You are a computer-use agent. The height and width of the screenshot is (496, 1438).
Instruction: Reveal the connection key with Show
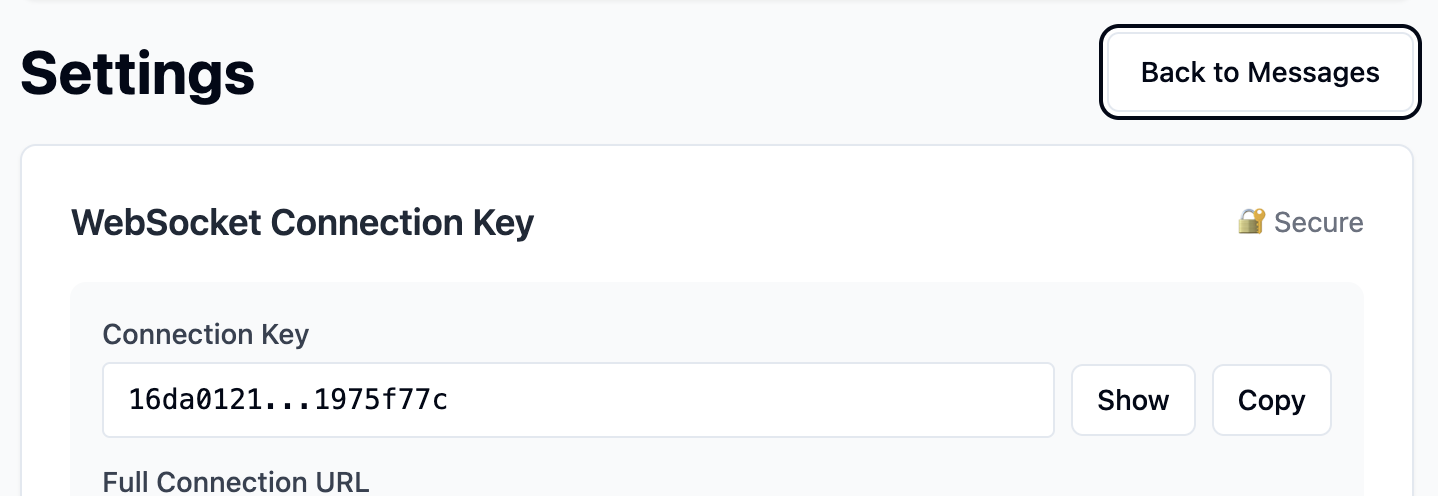click(x=1133, y=400)
